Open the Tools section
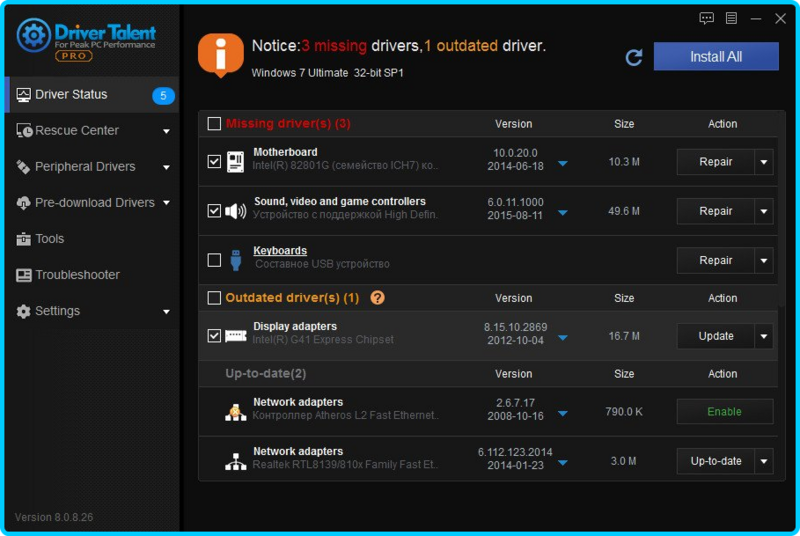 coord(92,239)
